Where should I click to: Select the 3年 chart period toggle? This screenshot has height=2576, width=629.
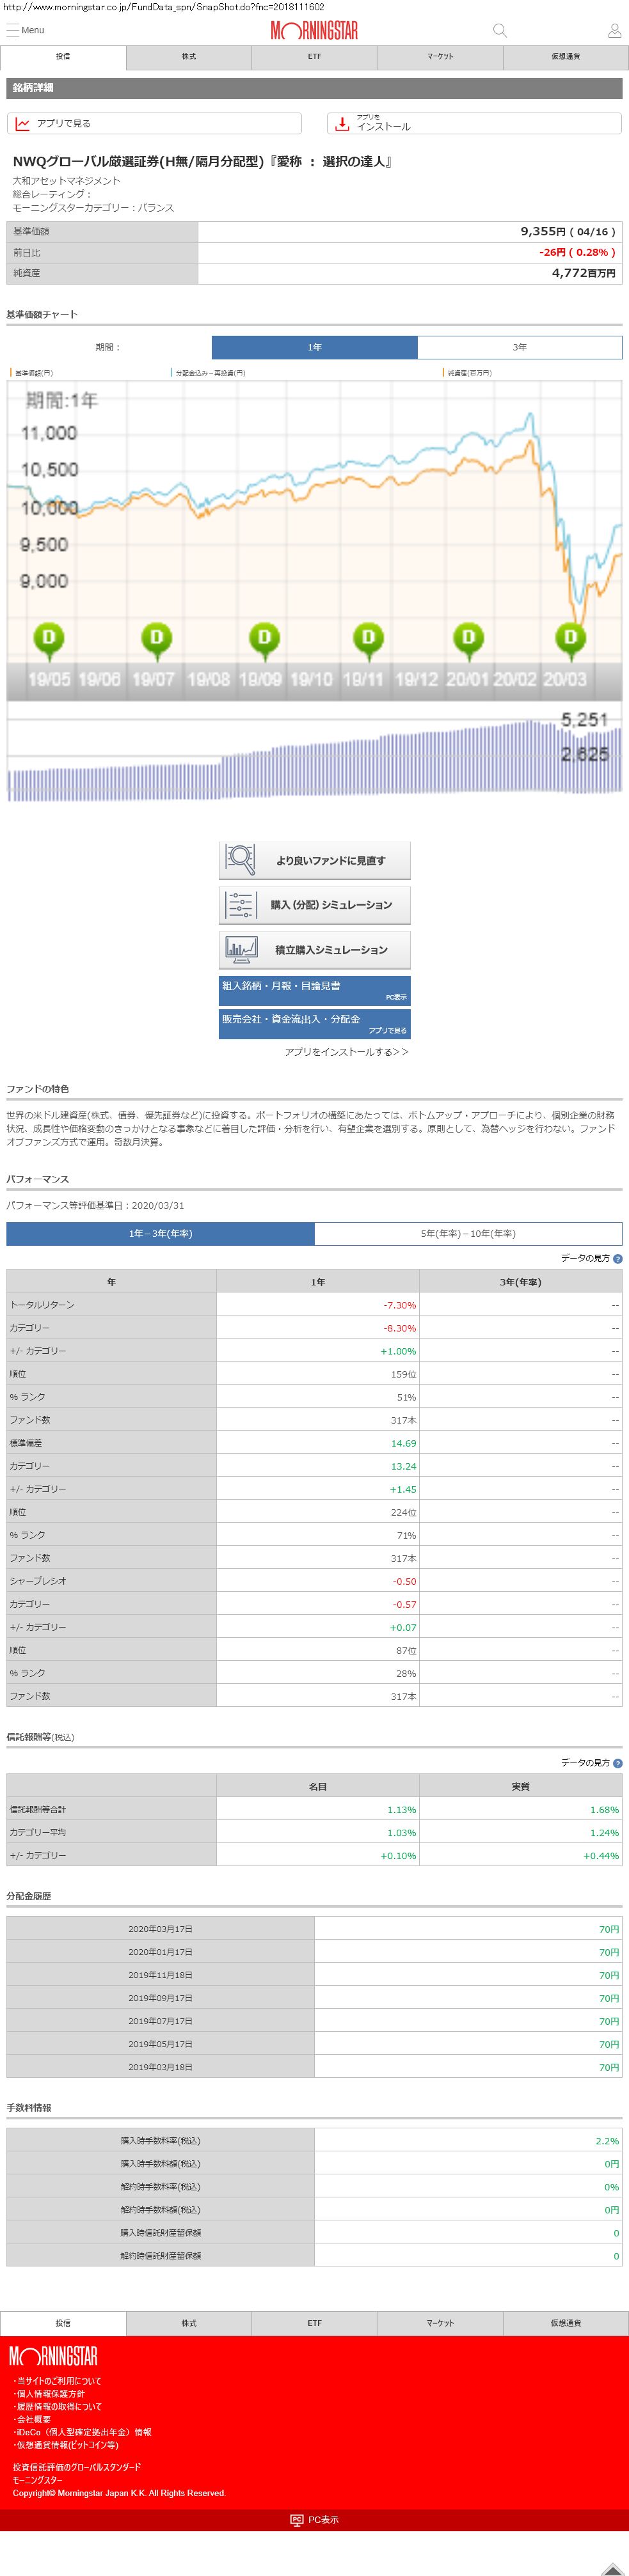tap(519, 347)
